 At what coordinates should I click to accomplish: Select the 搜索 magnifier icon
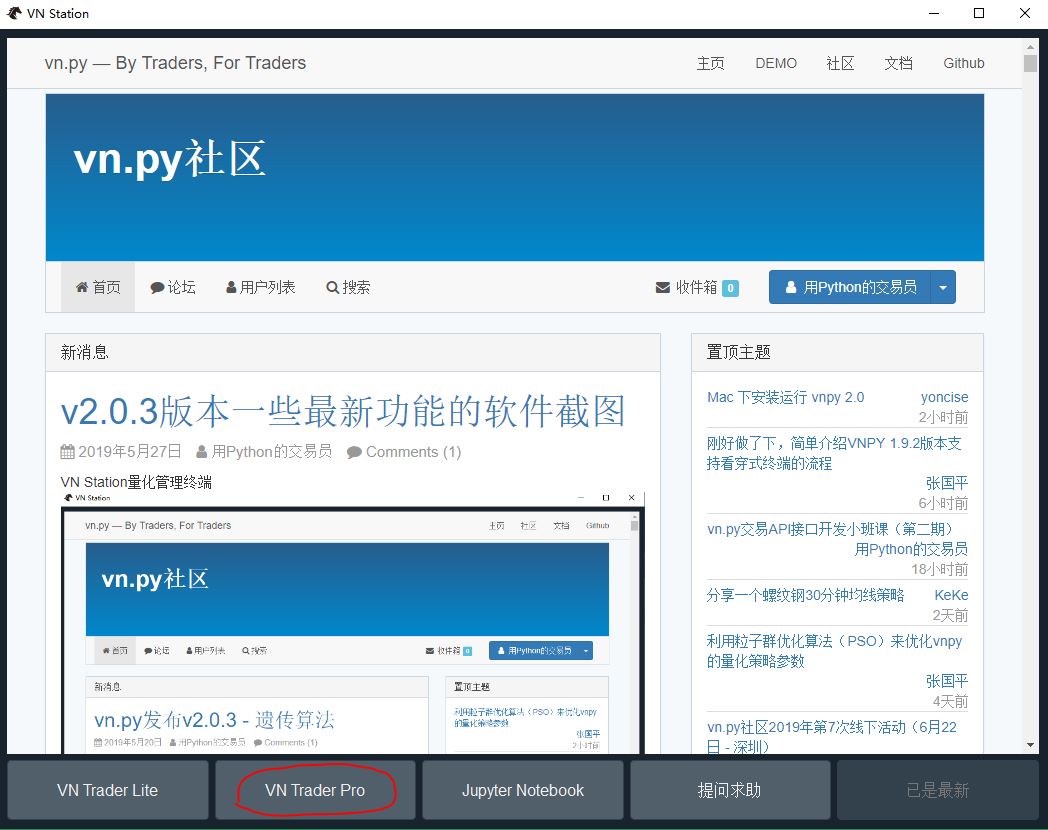click(x=331, y=287)
